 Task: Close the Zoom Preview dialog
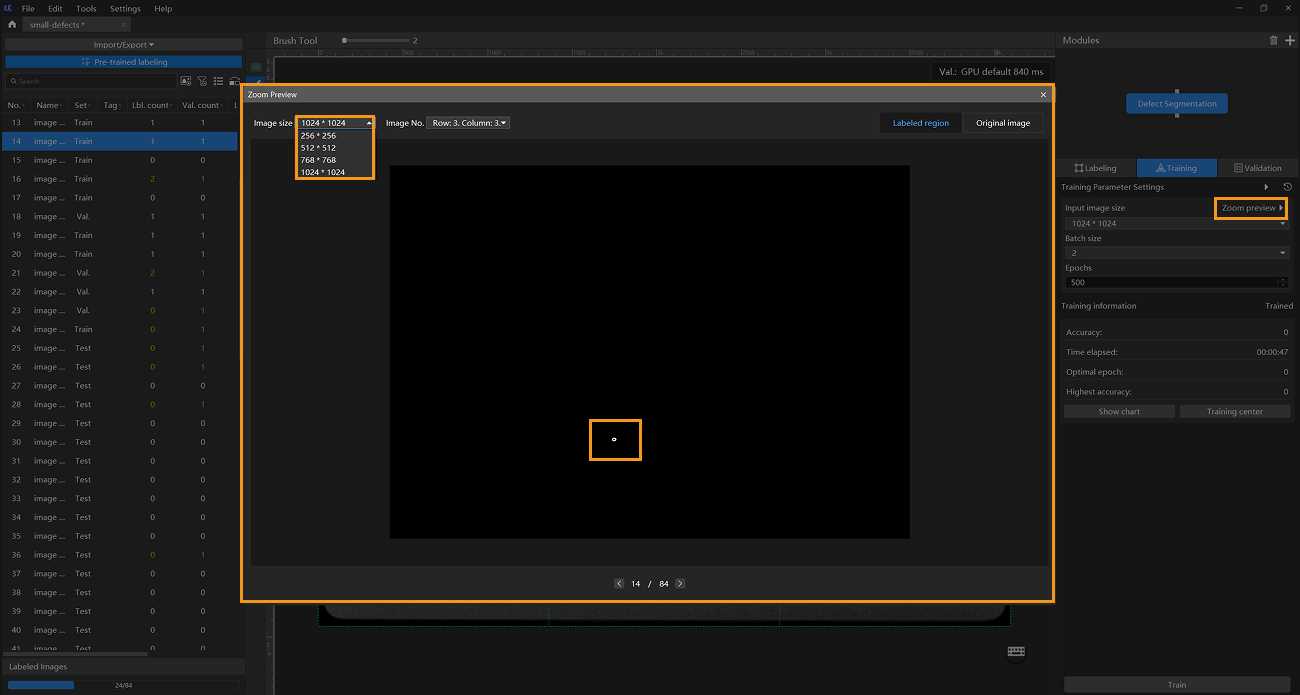point(1043,95)
